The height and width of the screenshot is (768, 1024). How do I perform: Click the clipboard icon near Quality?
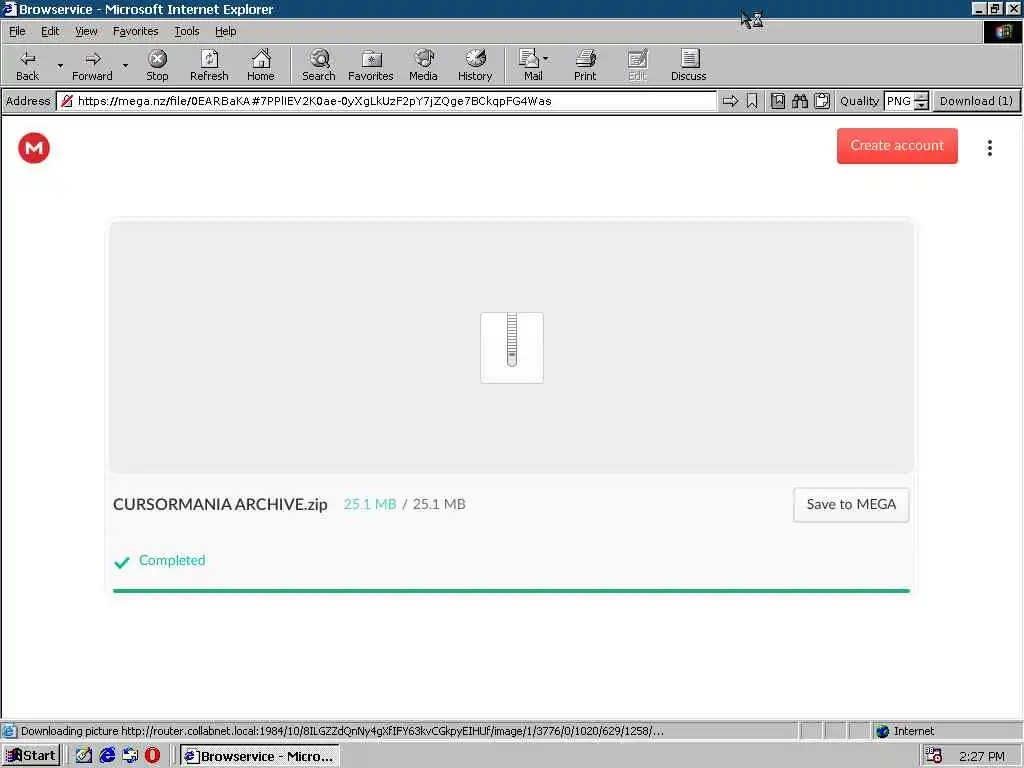point(822,101)
